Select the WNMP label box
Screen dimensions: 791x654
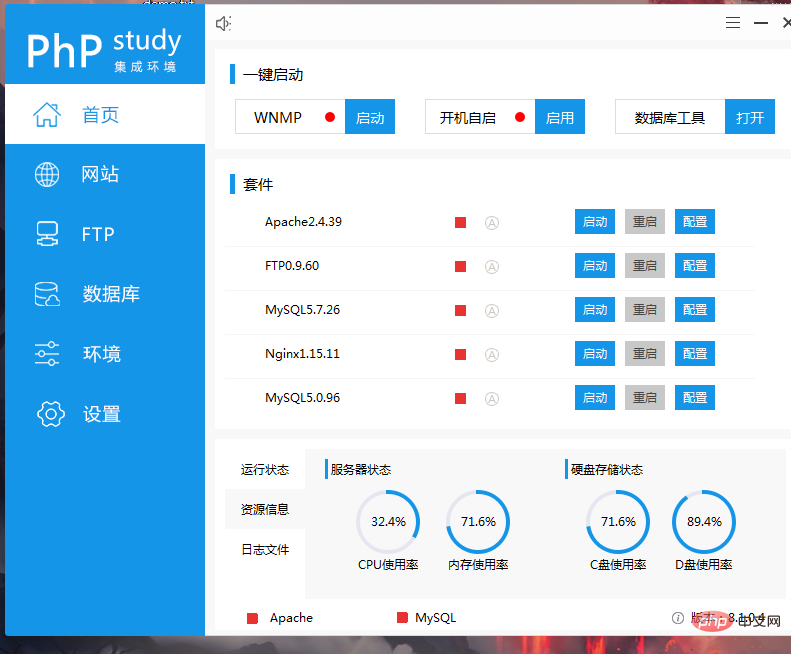[x=290, y=117]
